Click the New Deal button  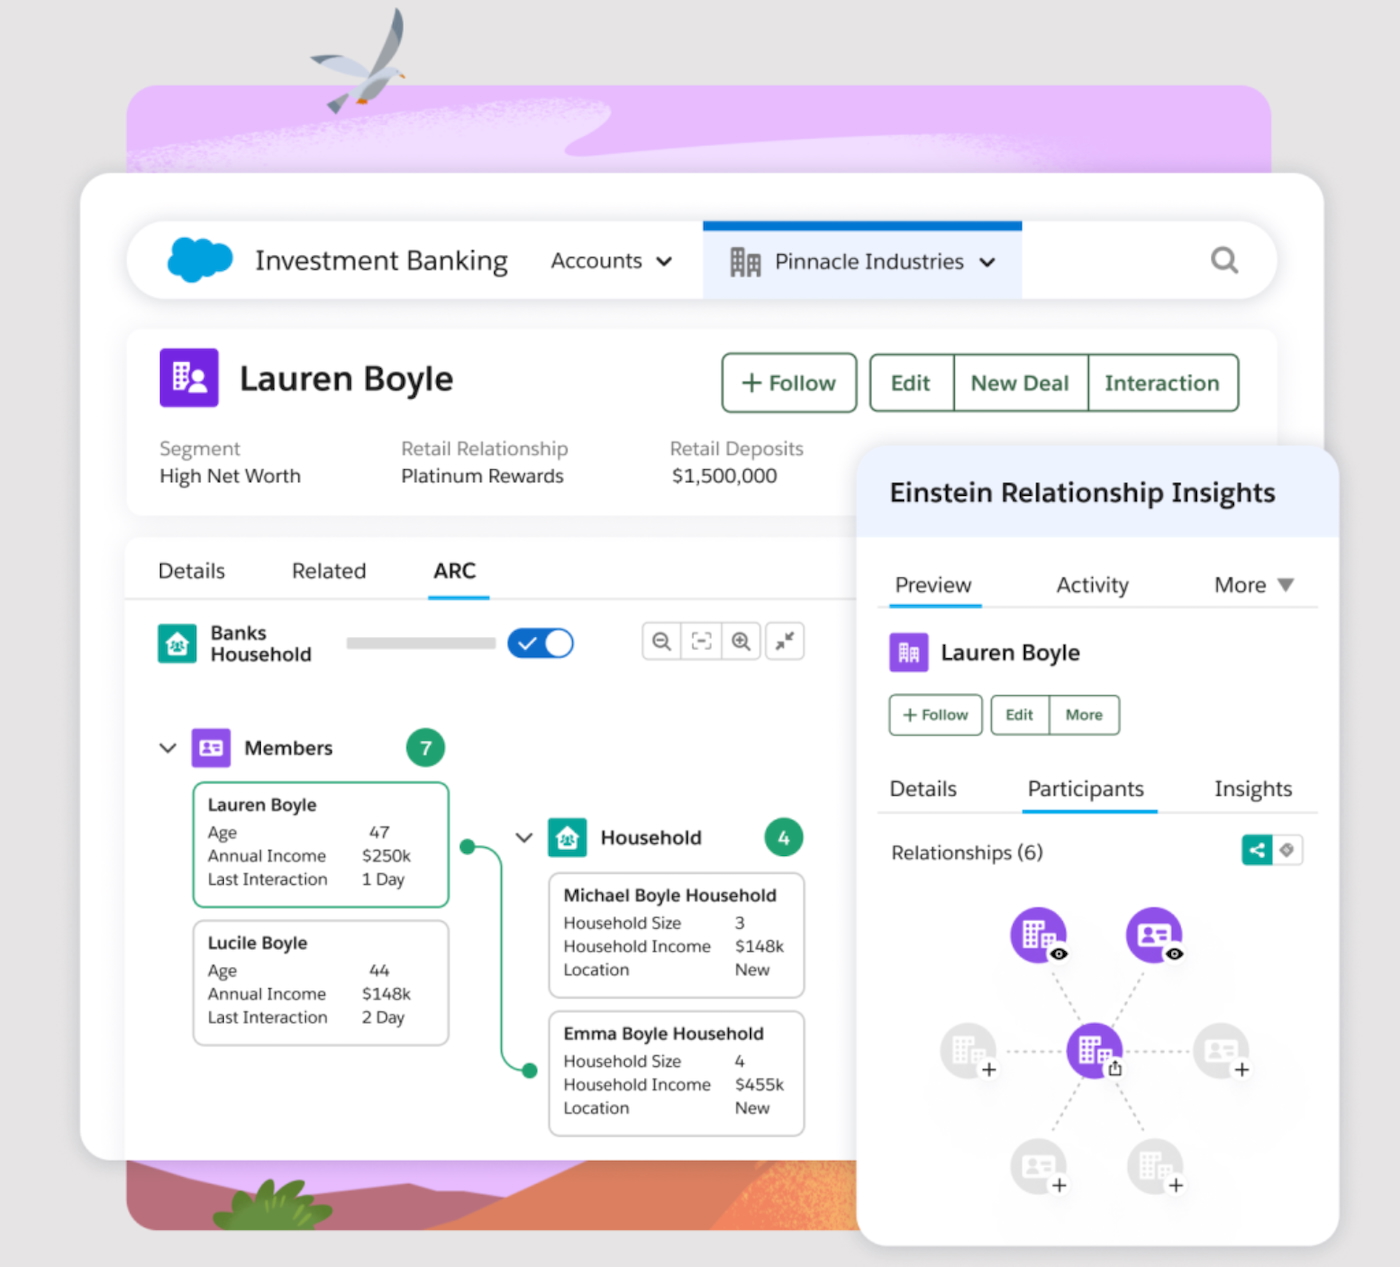[1020, 383]
